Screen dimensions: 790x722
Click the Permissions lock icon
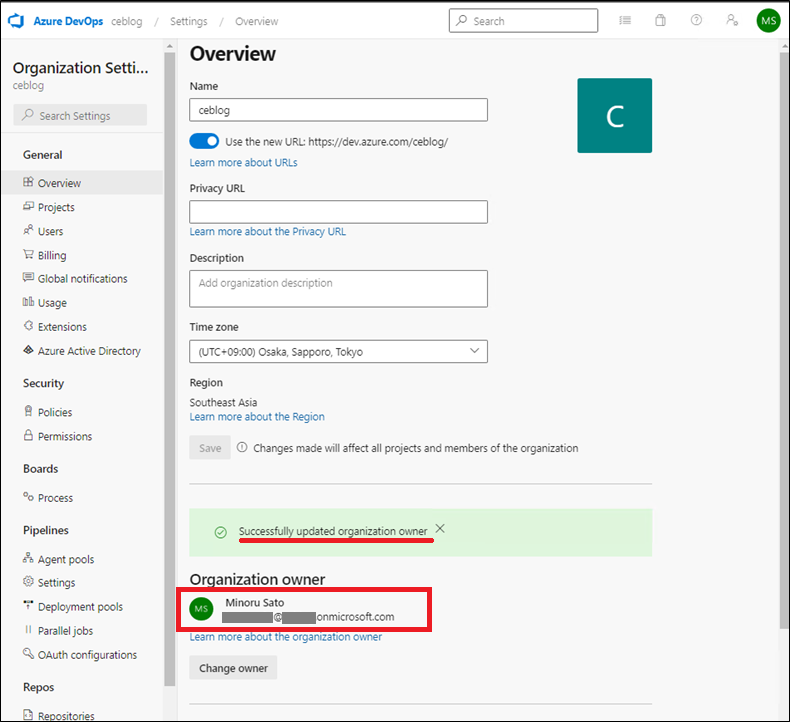pos(28,435)
